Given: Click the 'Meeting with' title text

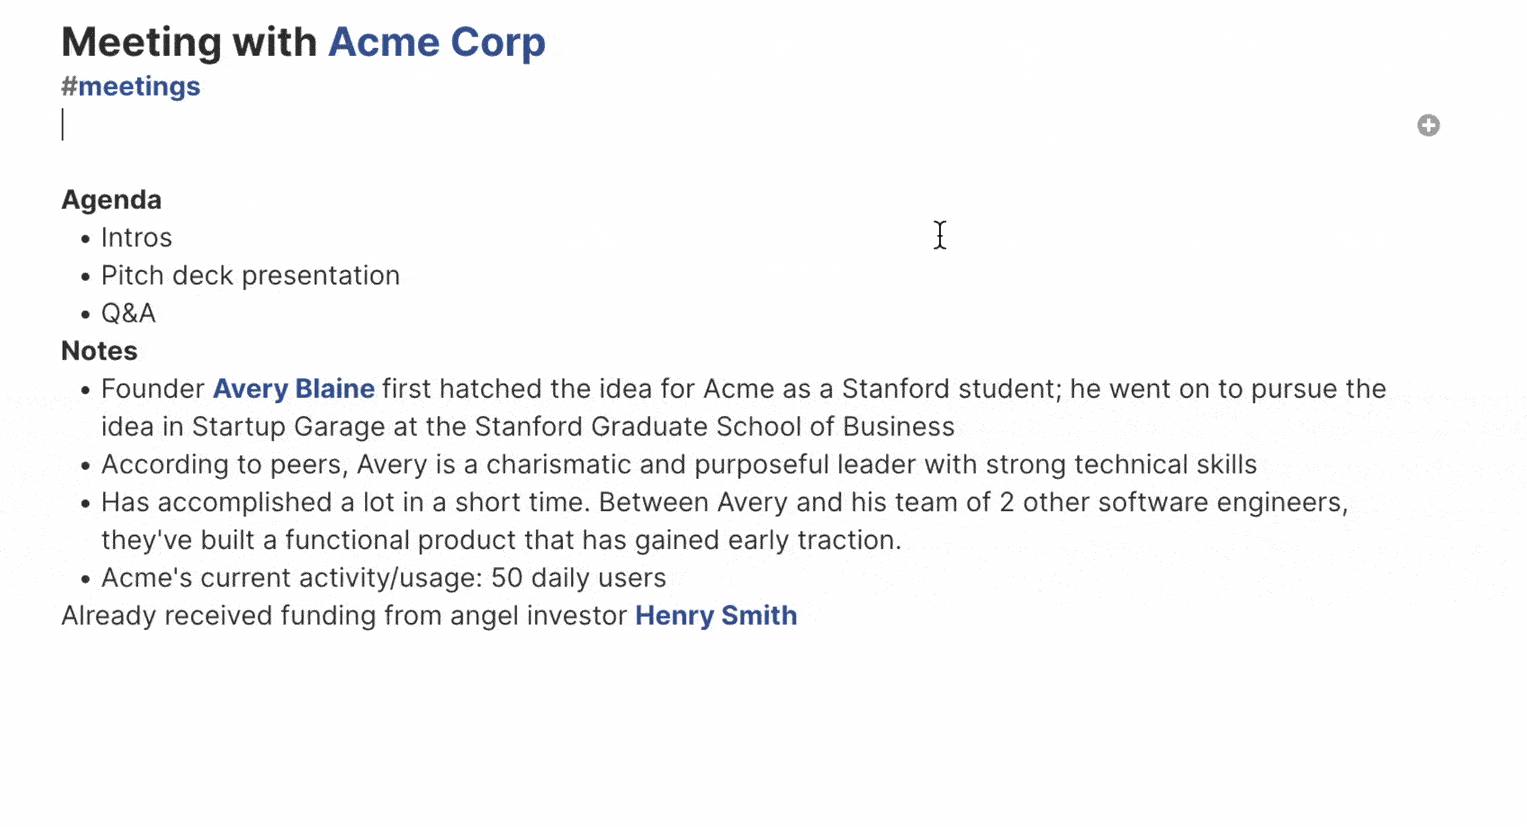Looking at the screenshot, I should point(189,42).
